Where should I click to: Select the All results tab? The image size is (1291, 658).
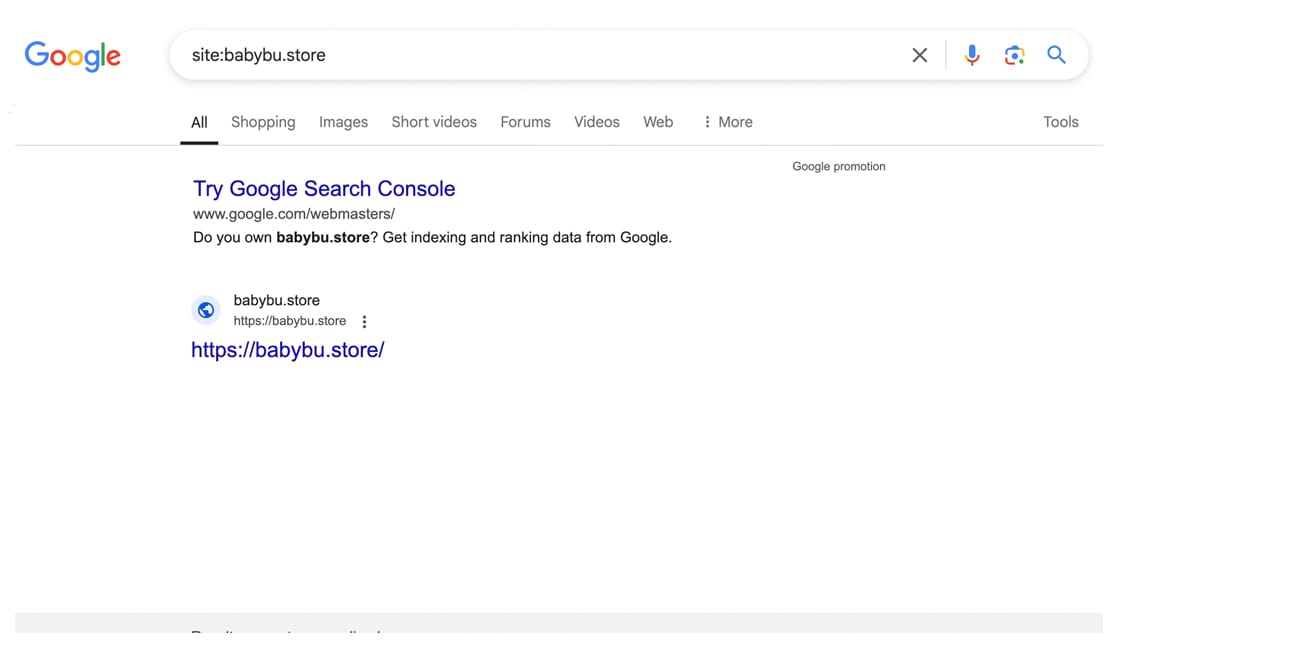(199, 122)
